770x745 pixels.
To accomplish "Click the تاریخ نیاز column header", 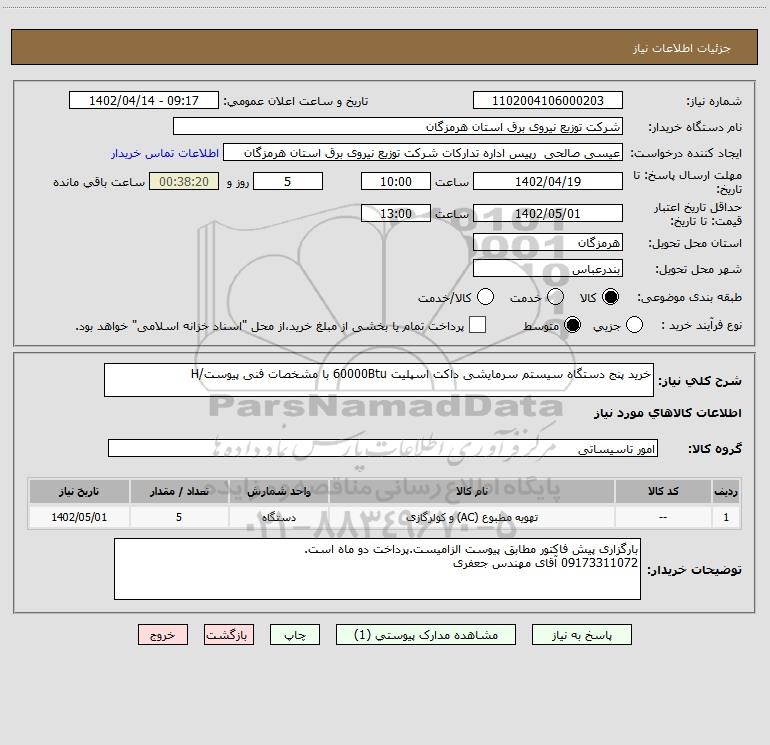I will point(79,492).
